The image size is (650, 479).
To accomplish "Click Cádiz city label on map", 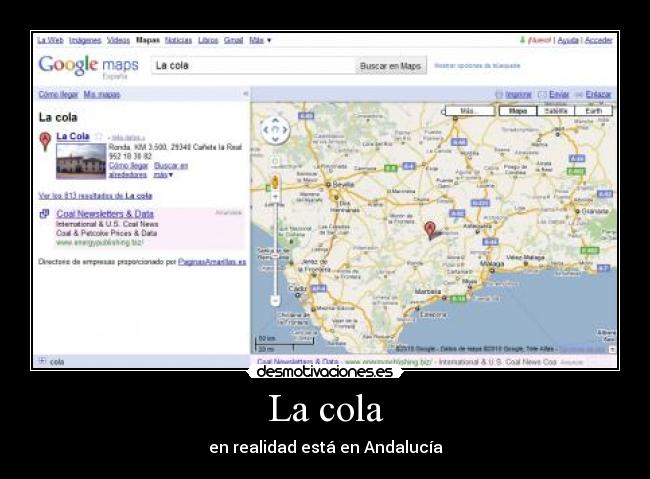I will 298,289.
